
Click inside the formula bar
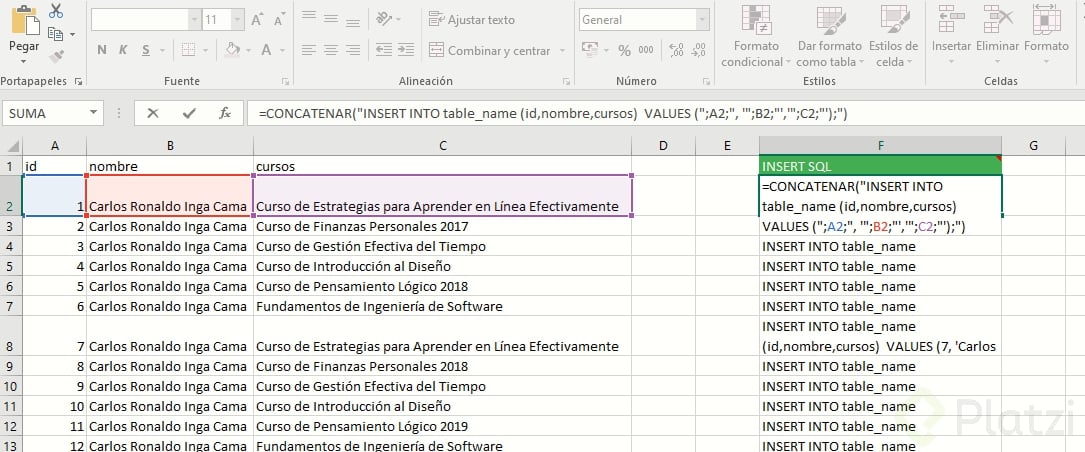point(664,114)
